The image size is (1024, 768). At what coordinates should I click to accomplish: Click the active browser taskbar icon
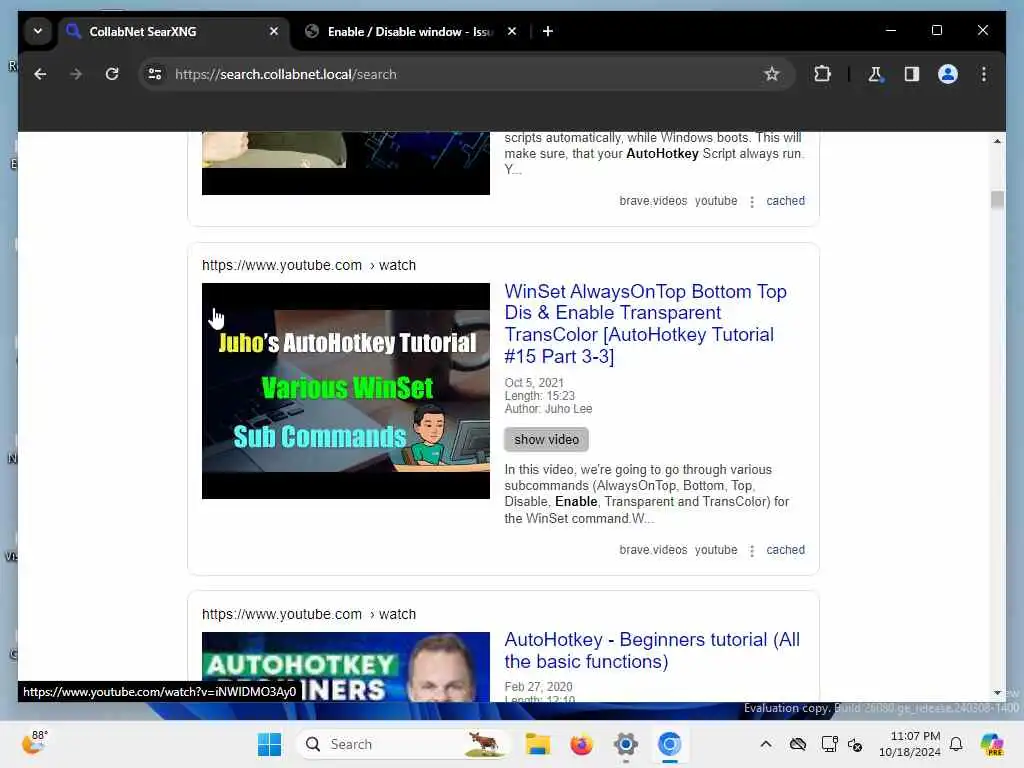coord(669,744)
